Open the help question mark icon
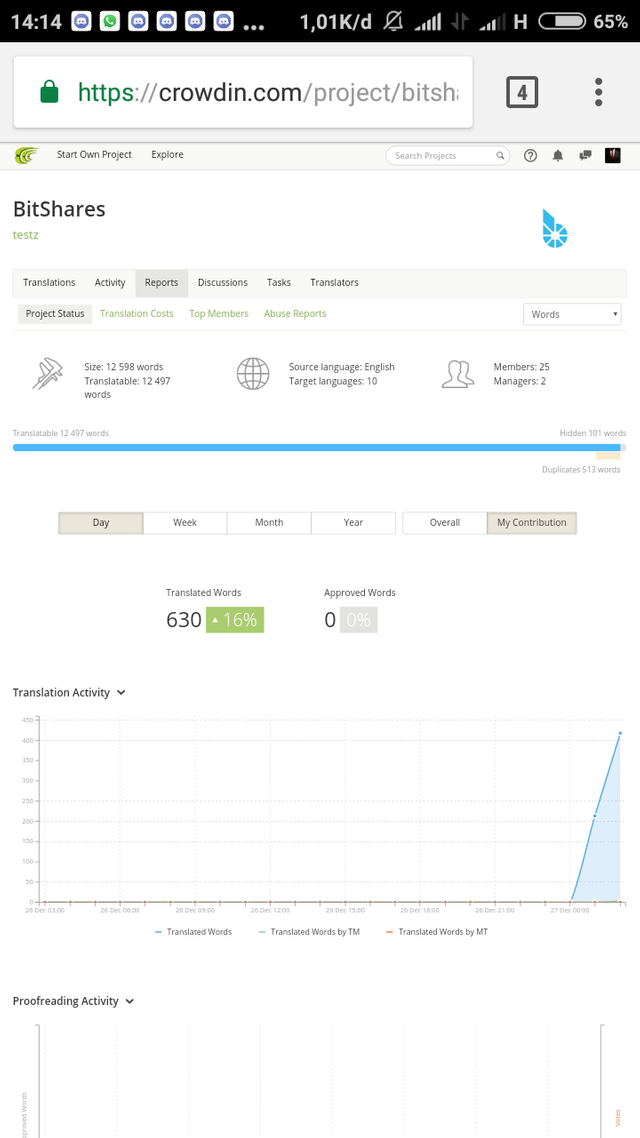 tap(530, 155)
